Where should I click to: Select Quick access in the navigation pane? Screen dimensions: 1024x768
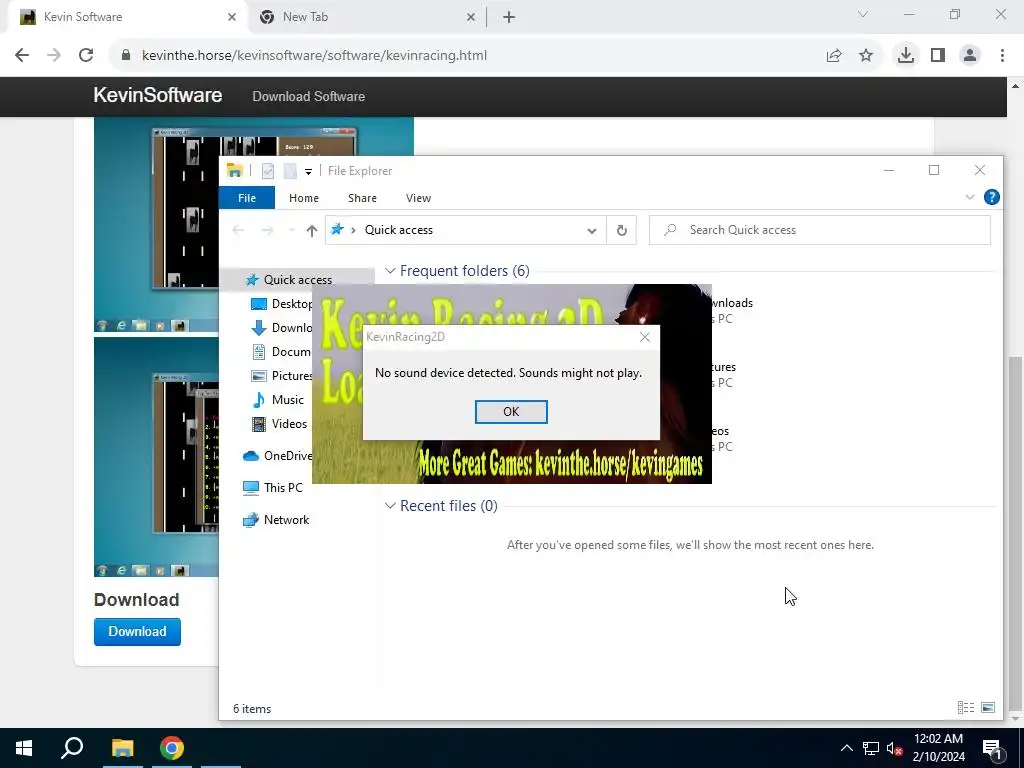pyautogui.click(x=297, y=280)
